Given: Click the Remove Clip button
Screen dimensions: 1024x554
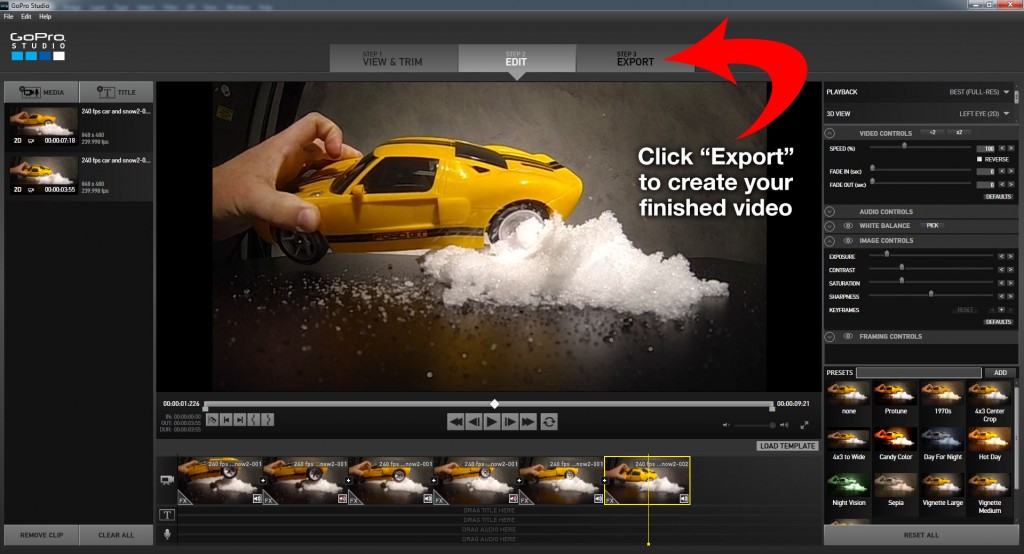Looking at the screenshot, I should pos(40,535).
